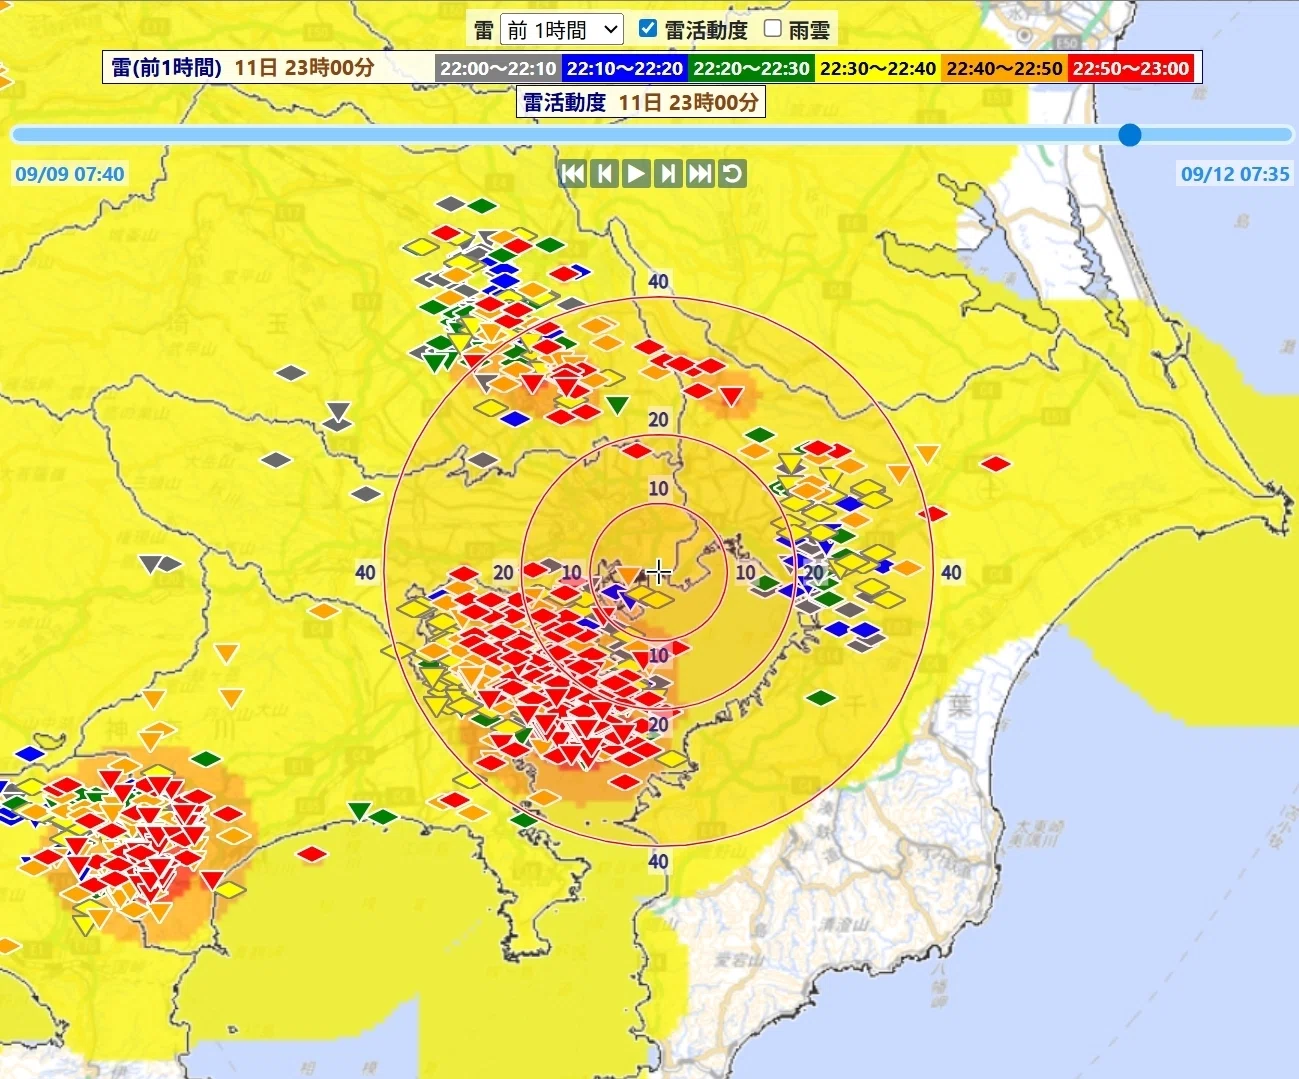Screen dimensions: 1299x1079
Task: Jump to the first frame with the rewind-to-start button
Action: 572,174
